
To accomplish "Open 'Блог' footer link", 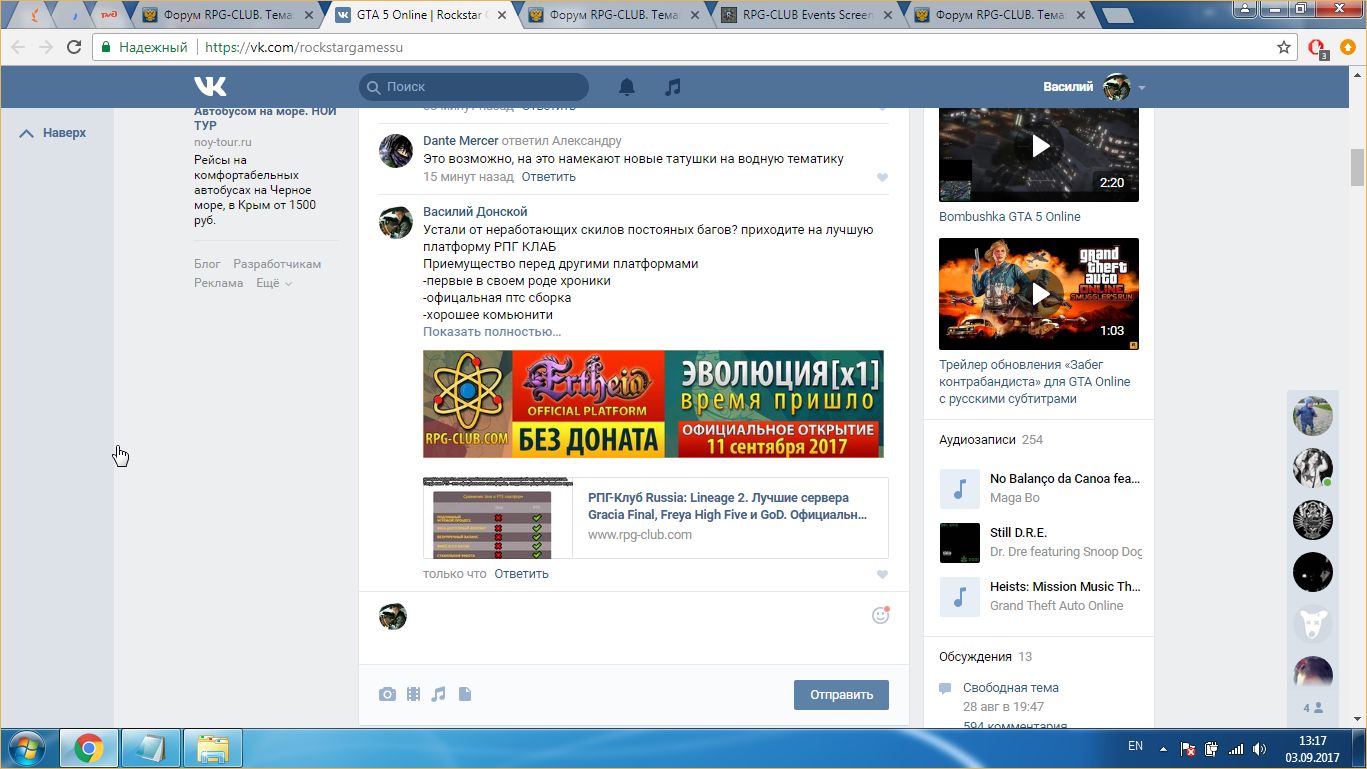I will coord(207,264).
